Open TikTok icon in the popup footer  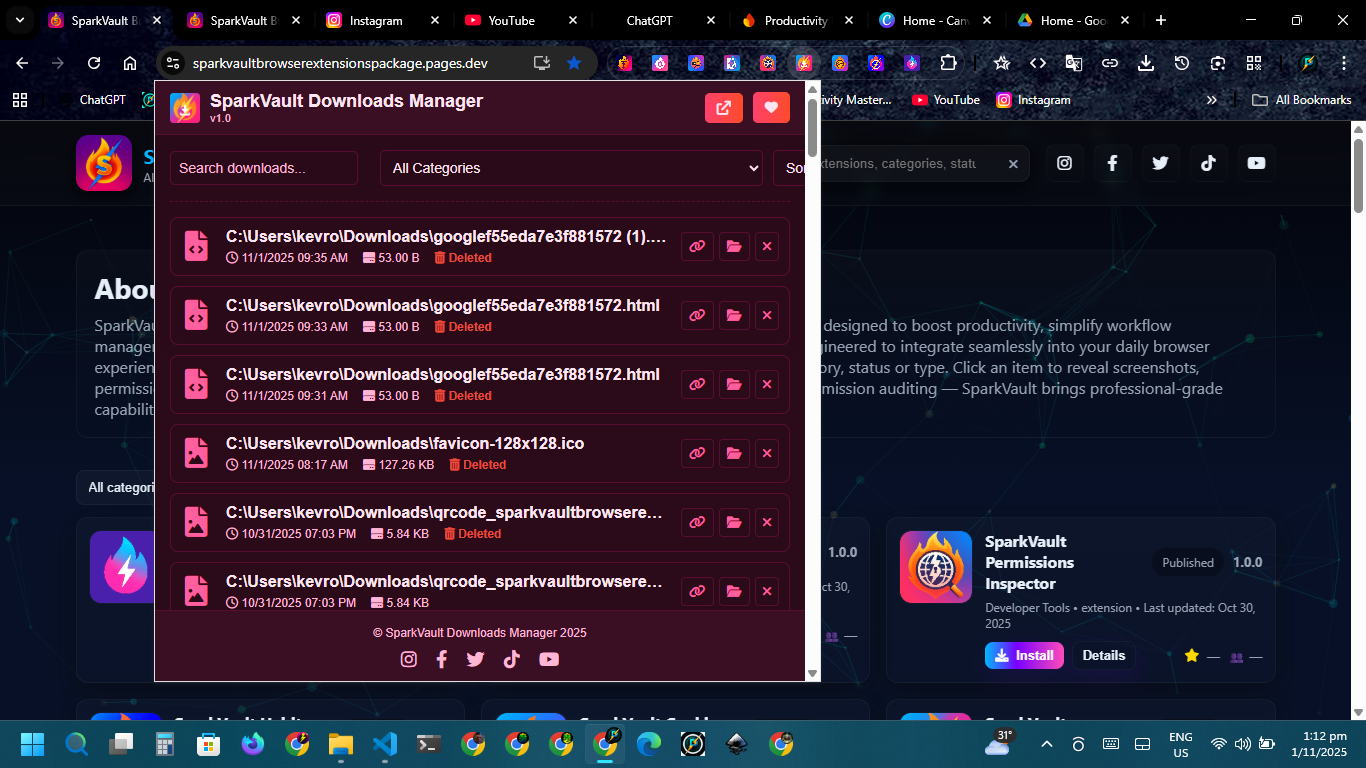click(512, 659)
